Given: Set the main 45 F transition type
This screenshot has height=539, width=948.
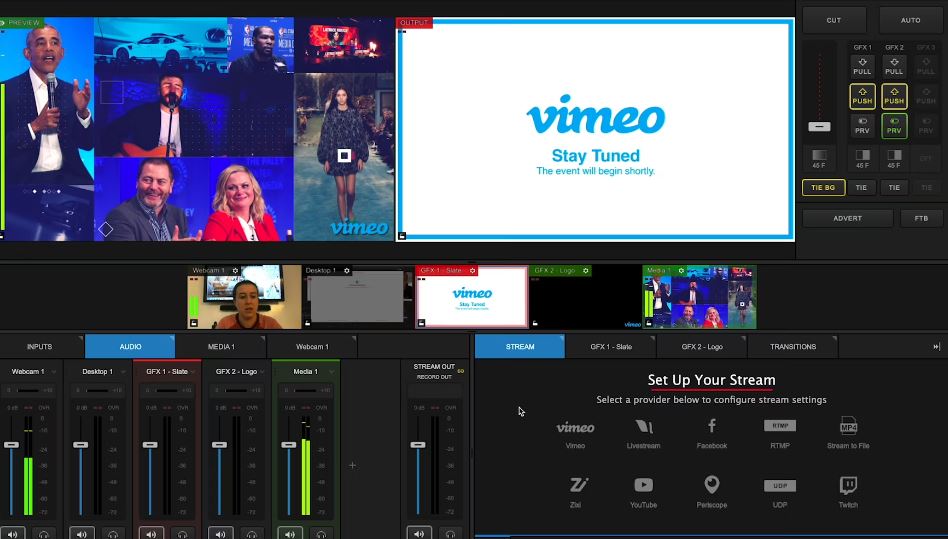Looking at the screenshot, I should point(819,159).
